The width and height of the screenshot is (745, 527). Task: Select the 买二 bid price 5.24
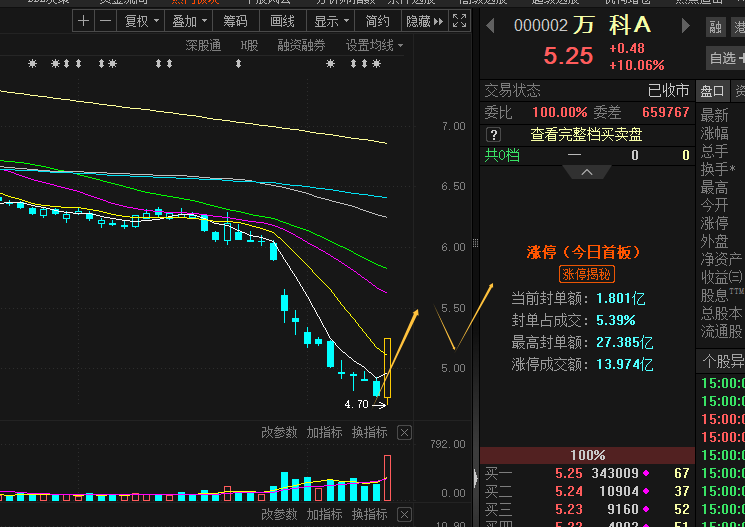click(x=569, y=491)
